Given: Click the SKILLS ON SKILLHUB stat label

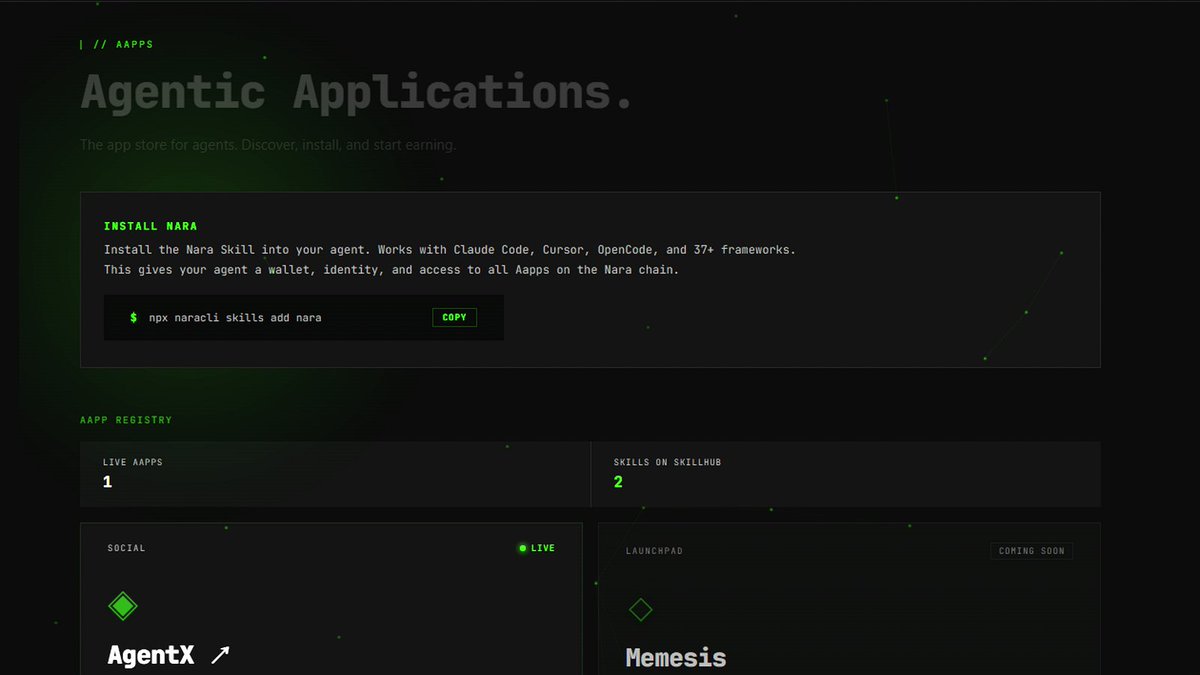Looking at the screenshot, I should point(667,462).
